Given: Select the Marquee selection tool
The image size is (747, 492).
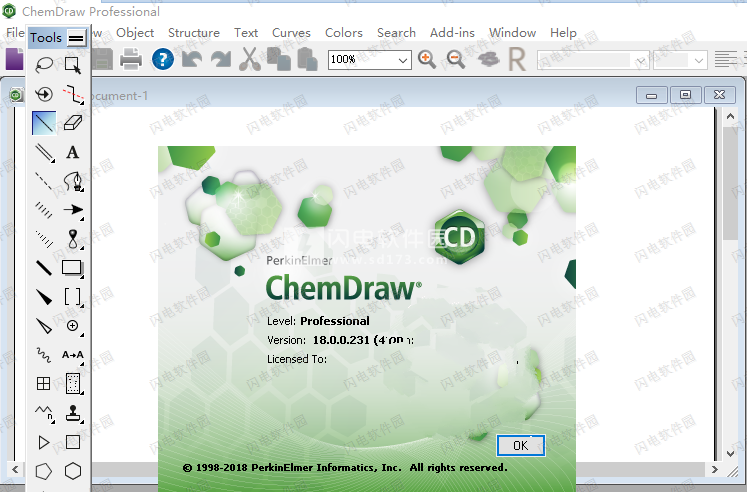Looking at the screenshot, I should (x=72, y=64).
